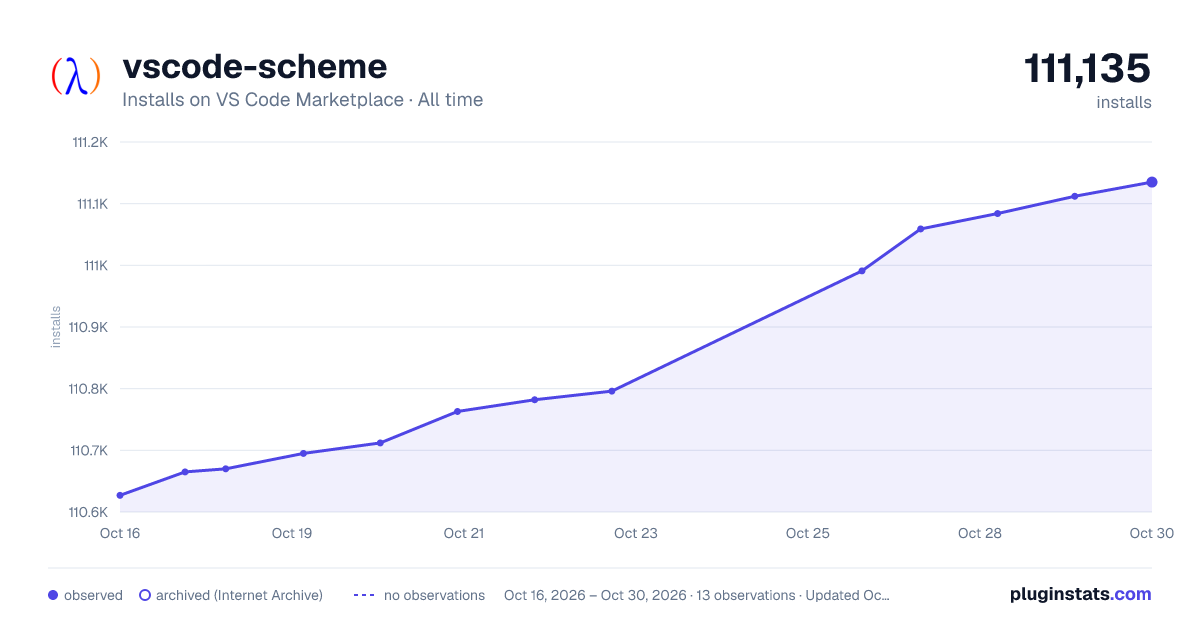Click the 110.7K y-axis label
1200x630 pixels.
(x=88, y=451)
